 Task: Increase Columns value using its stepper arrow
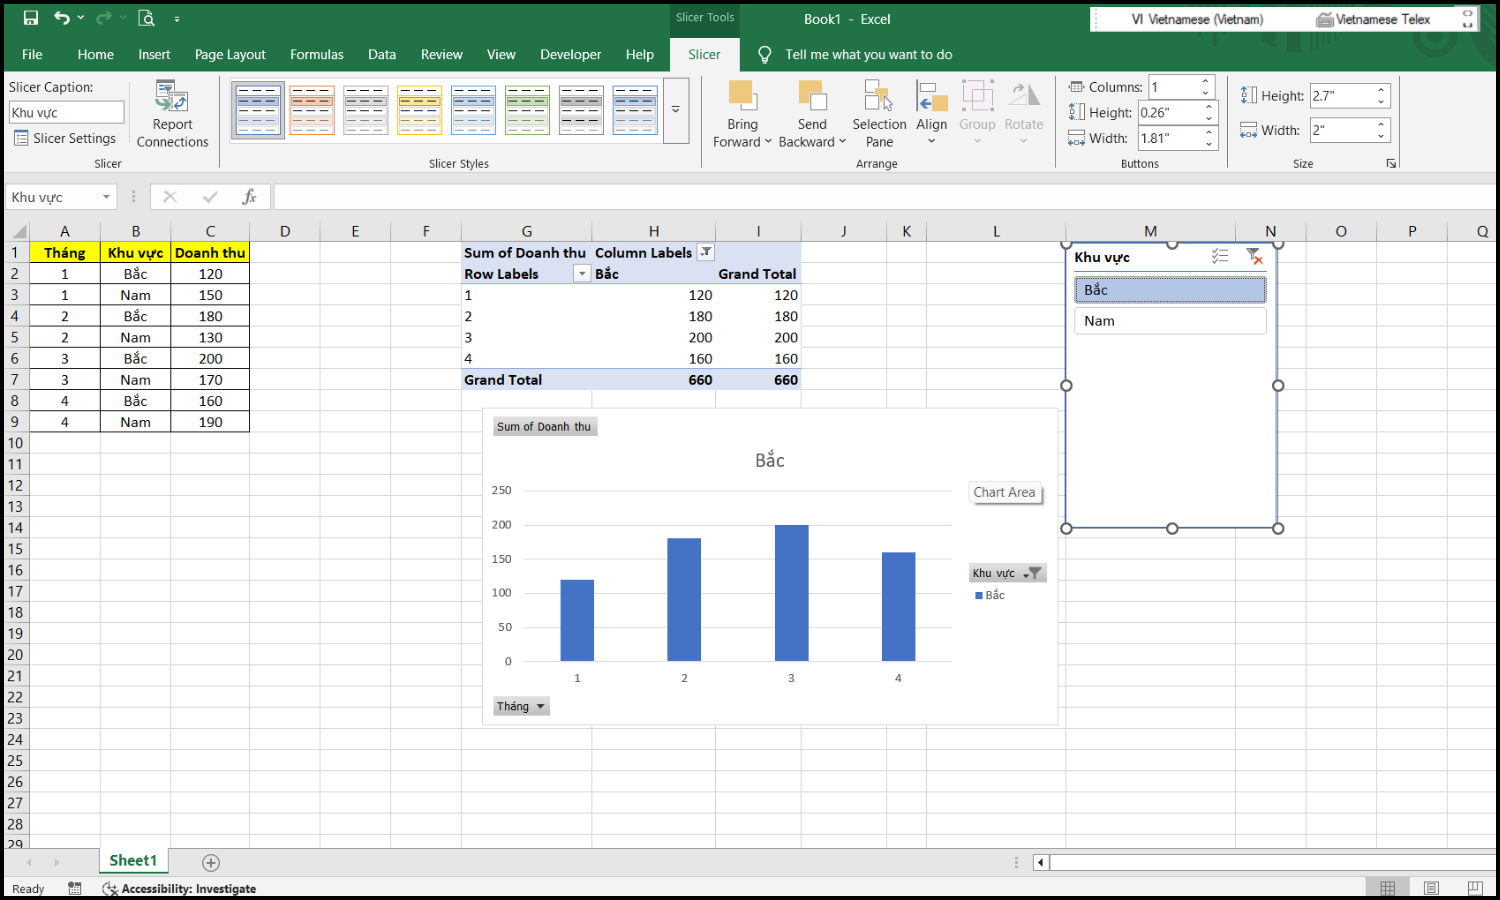1205,81
